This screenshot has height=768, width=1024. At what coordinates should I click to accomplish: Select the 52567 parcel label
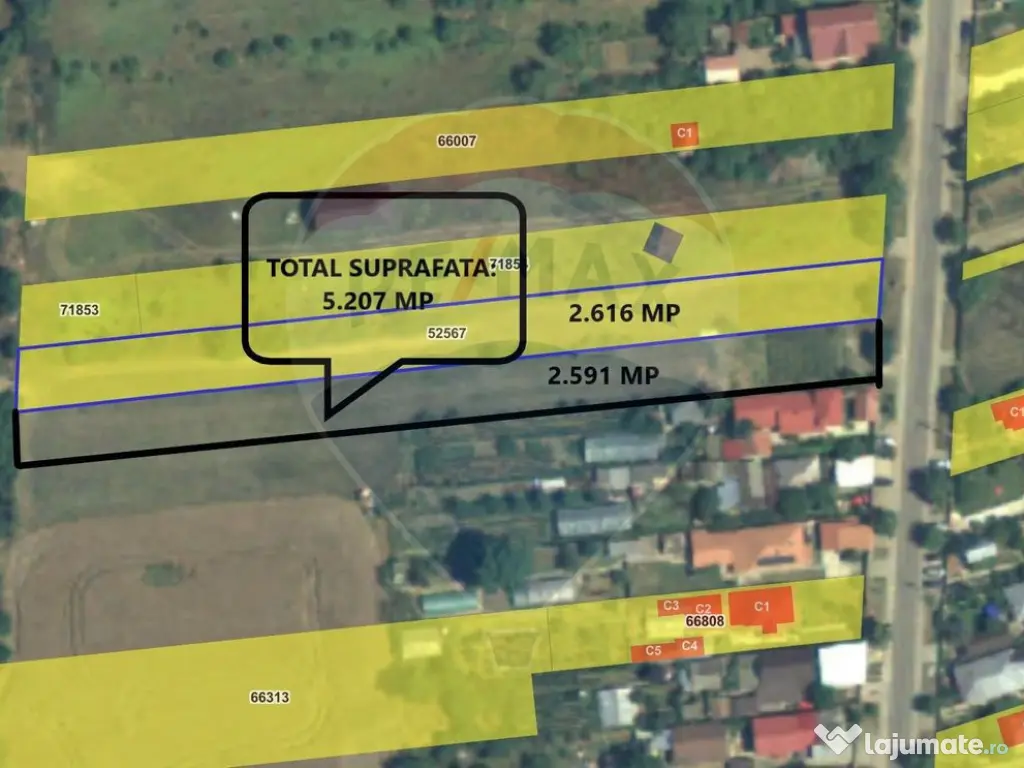coord(447,334)
